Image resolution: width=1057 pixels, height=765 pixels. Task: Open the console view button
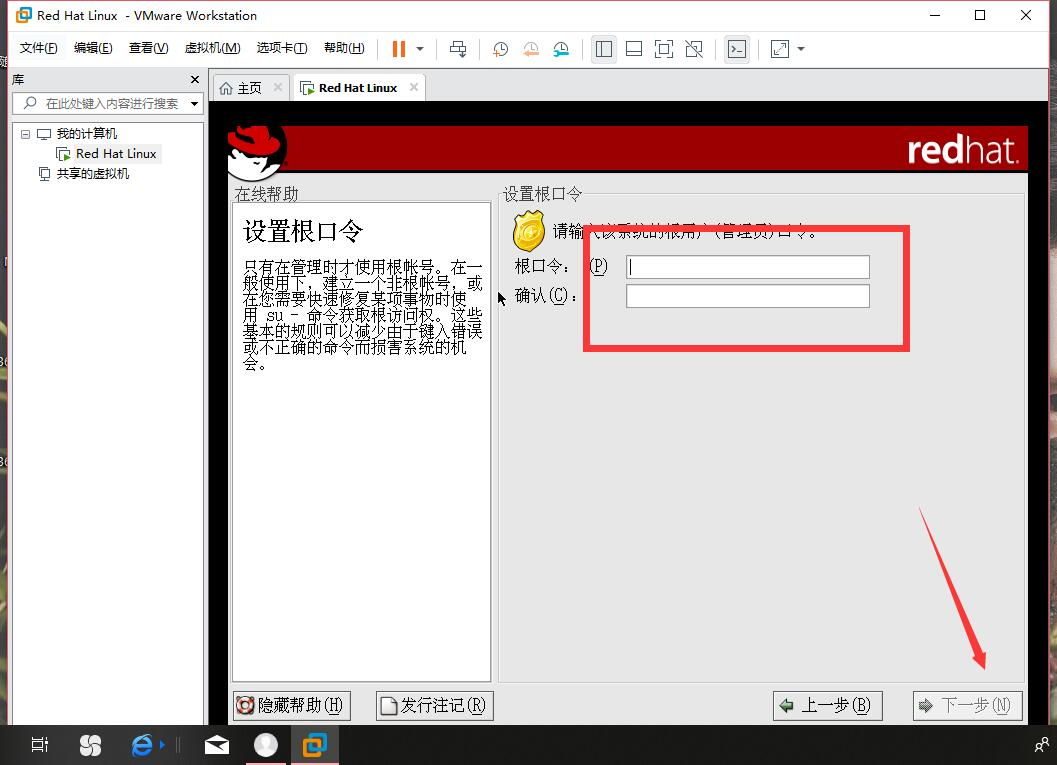tap(737, 49)
